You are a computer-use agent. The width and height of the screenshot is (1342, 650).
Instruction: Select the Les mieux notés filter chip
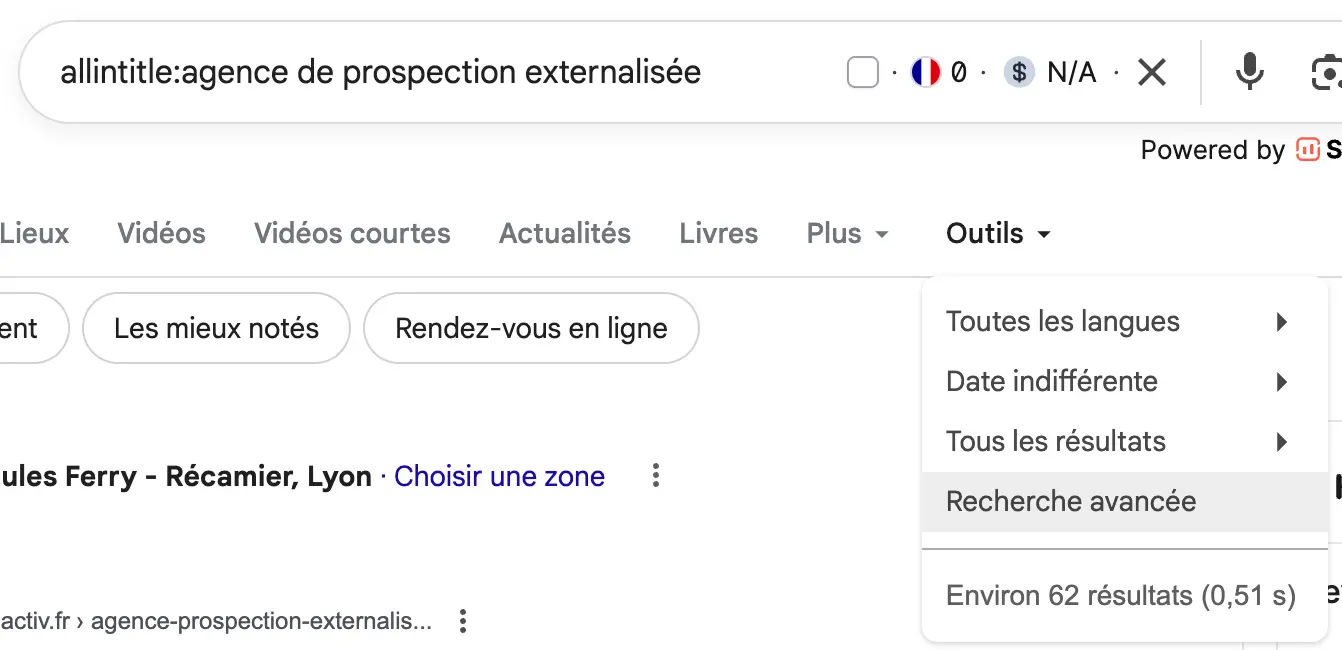pyautogui.click(x=215, y=327)
